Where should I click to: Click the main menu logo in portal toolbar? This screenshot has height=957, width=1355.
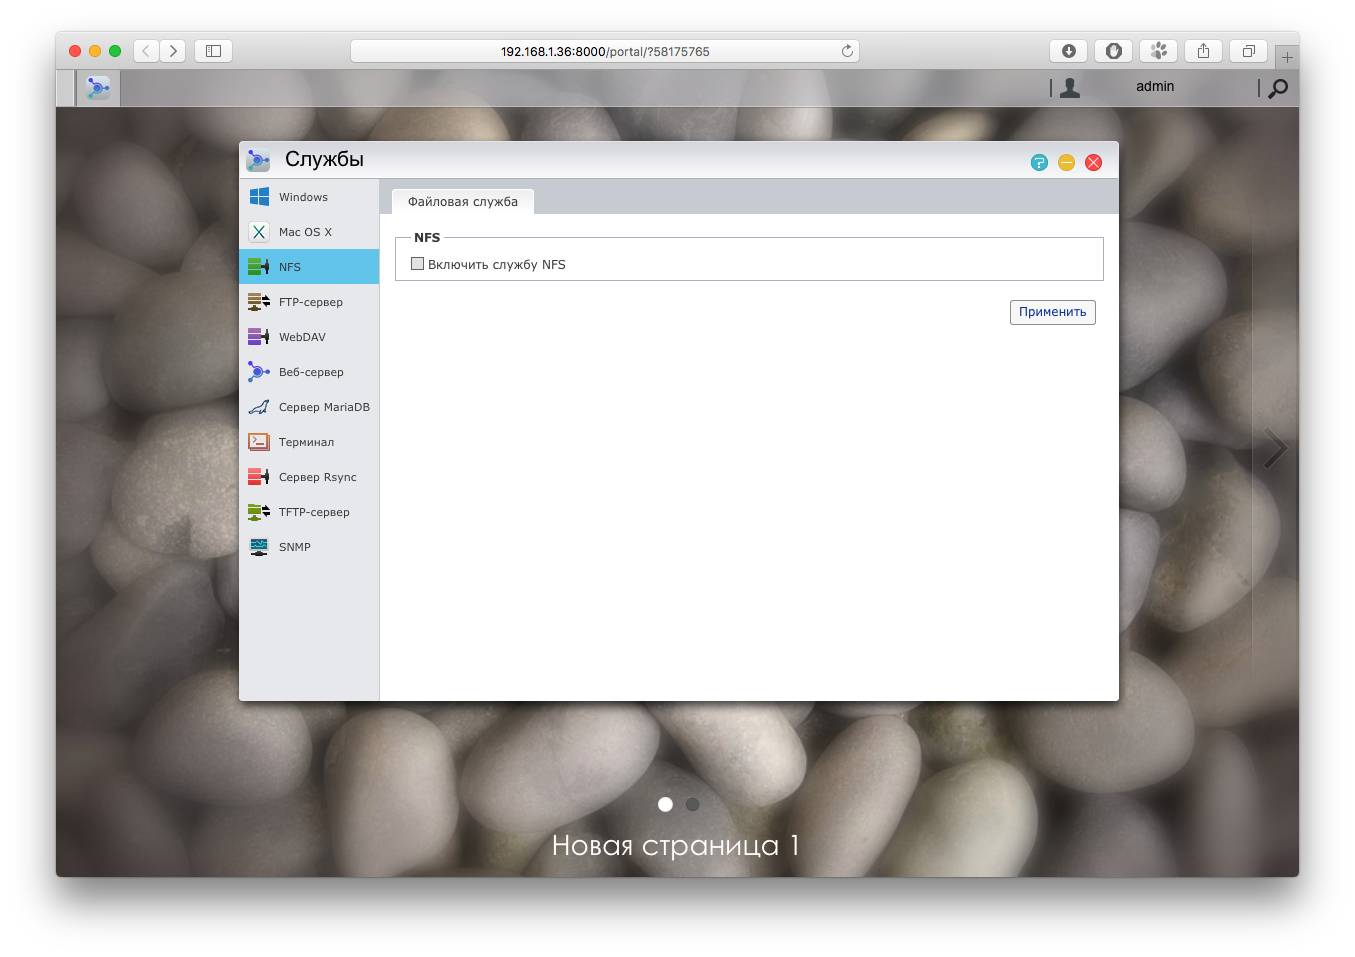98,88
